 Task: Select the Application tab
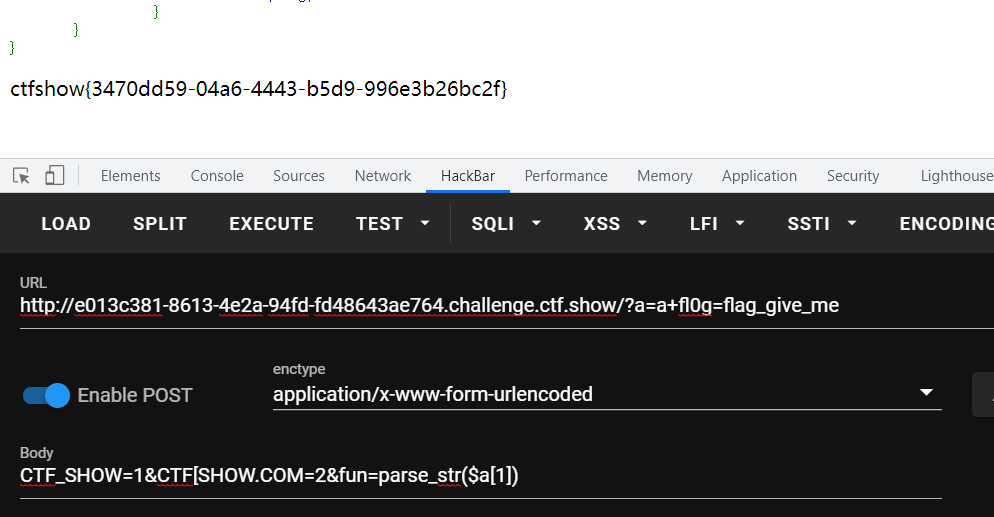pyautogui.click(x=759, y=176)
